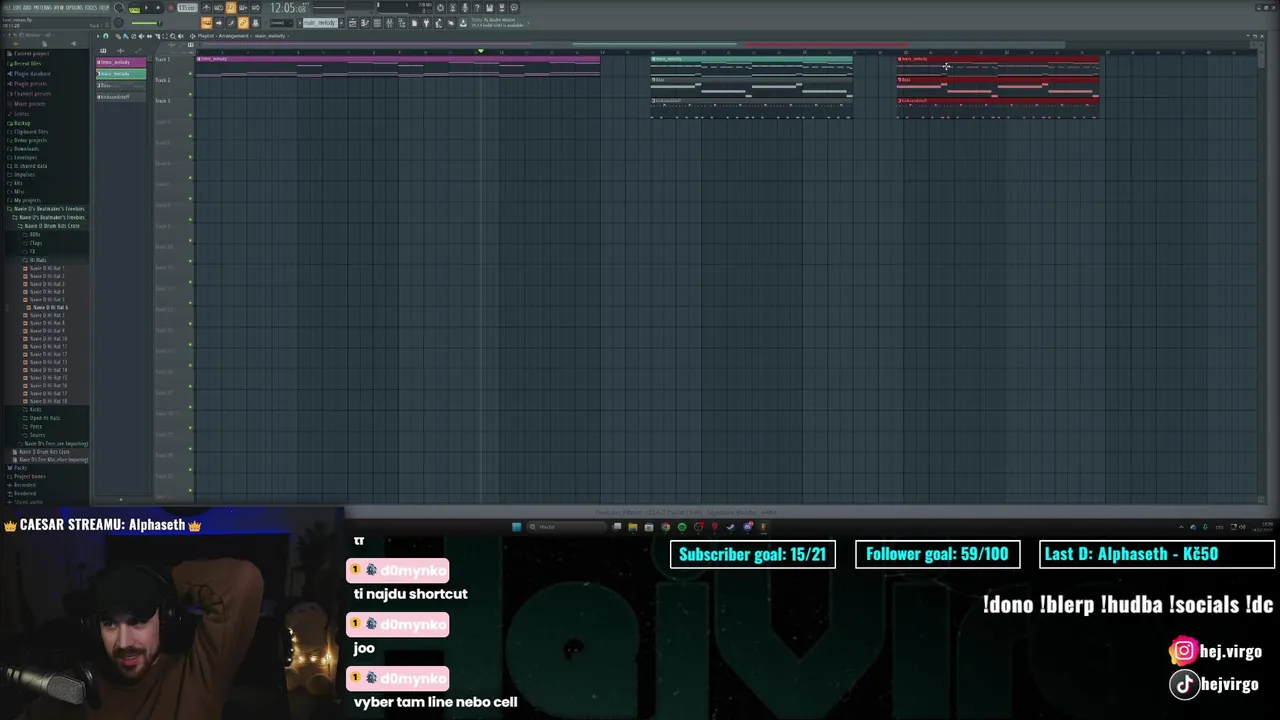
Task: Select the Zoom magnifier tool in playlist toolbar
Action: (x=172, y=36)
